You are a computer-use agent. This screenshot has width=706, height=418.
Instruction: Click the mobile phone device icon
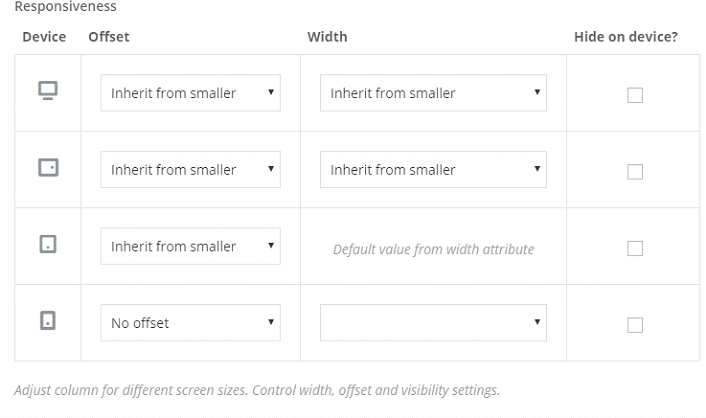point(47,322)
